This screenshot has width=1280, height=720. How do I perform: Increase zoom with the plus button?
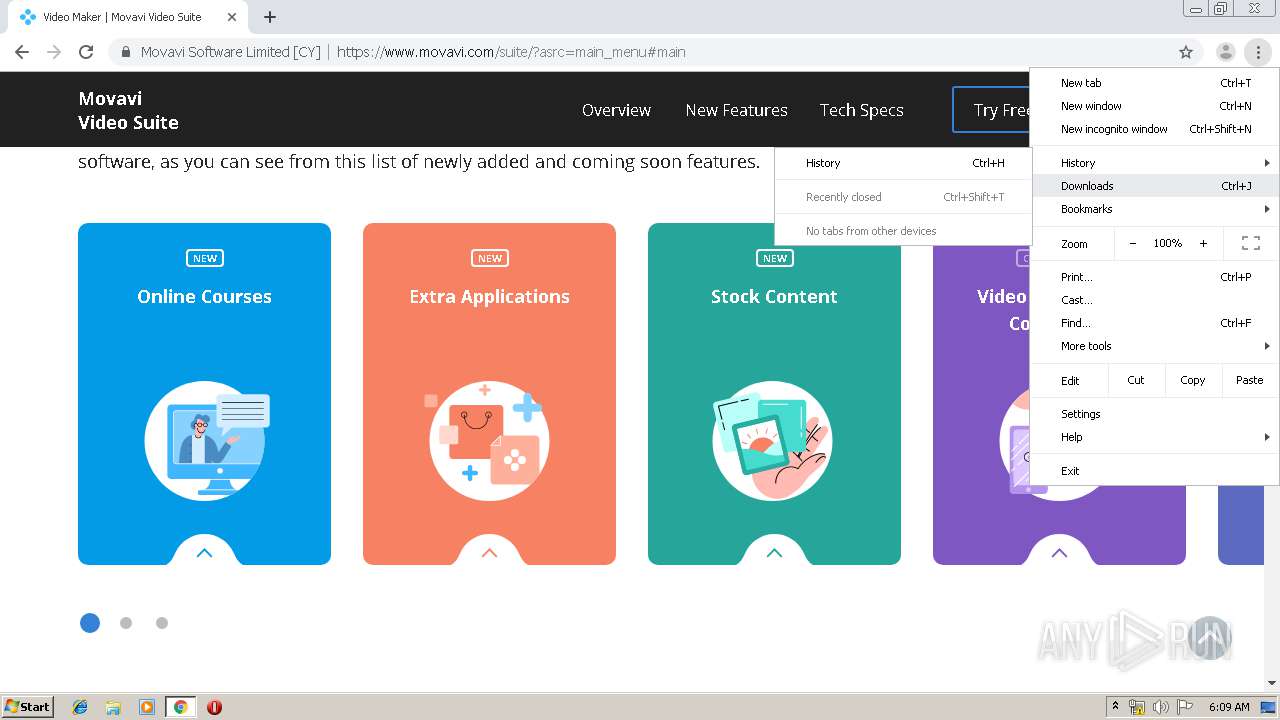(1203, 243)
